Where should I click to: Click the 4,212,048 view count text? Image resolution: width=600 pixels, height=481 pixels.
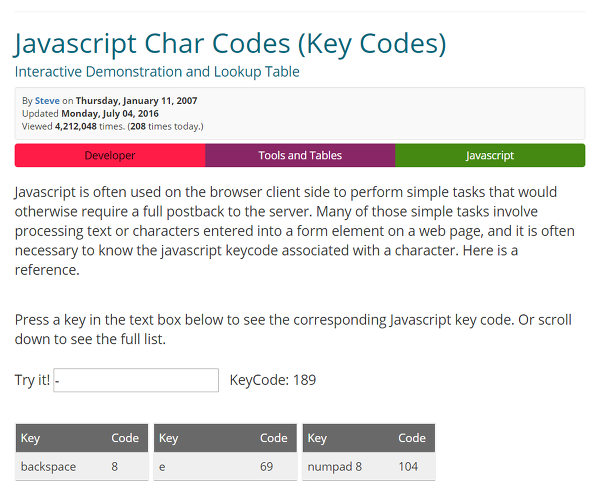pos(76,126)
